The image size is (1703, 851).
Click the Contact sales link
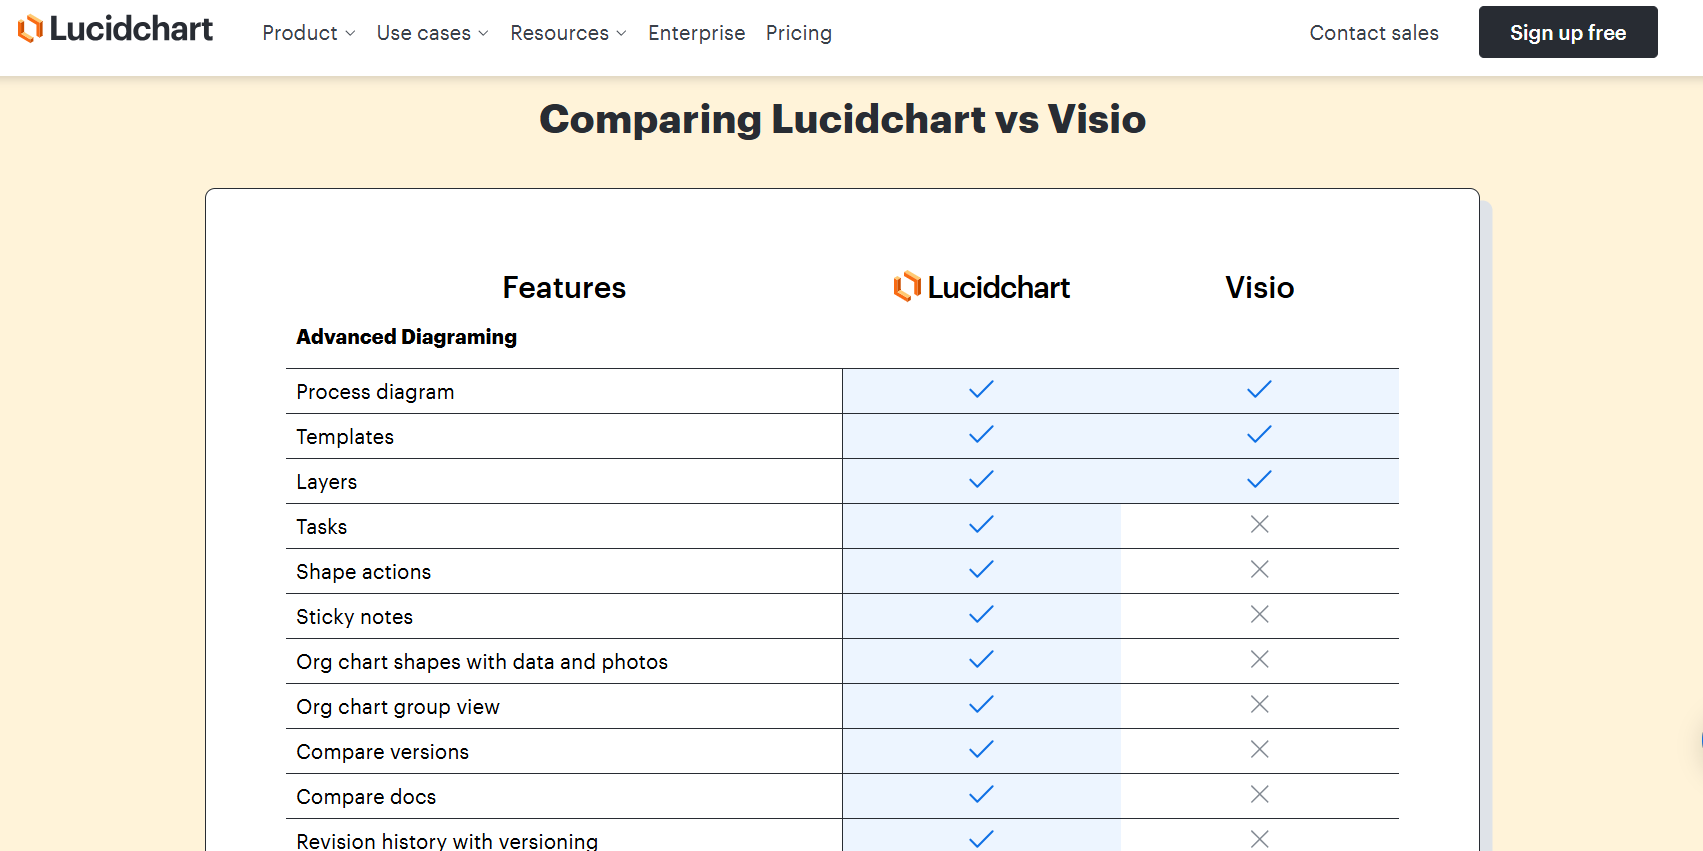tap(1373, 33)
